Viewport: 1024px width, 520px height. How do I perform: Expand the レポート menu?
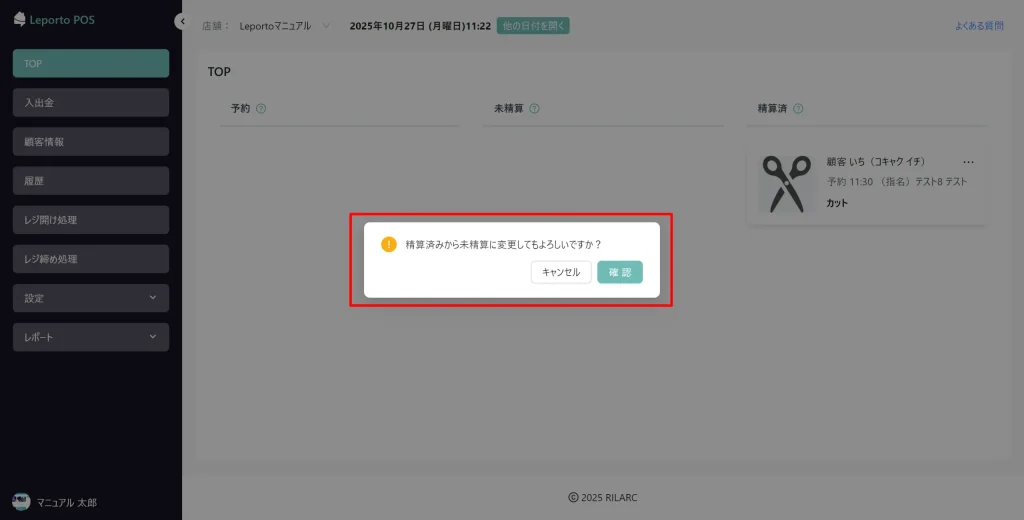[x=91, y=337]
